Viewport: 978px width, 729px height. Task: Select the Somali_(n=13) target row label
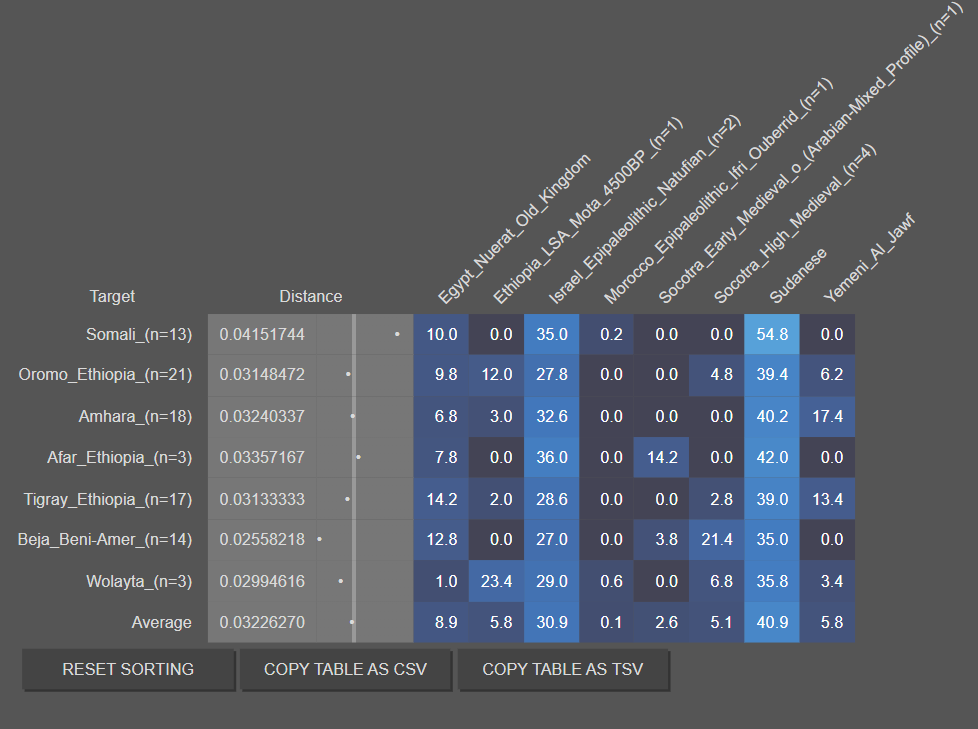coord(138,334)
